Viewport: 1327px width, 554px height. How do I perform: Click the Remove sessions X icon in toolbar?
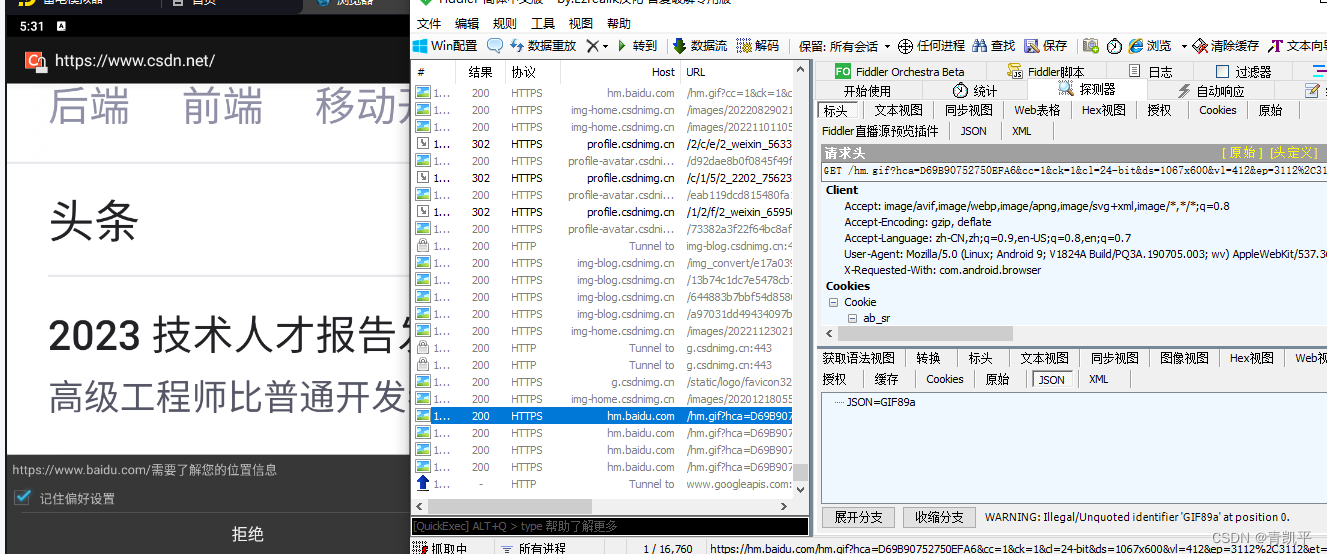pos(593,46)
